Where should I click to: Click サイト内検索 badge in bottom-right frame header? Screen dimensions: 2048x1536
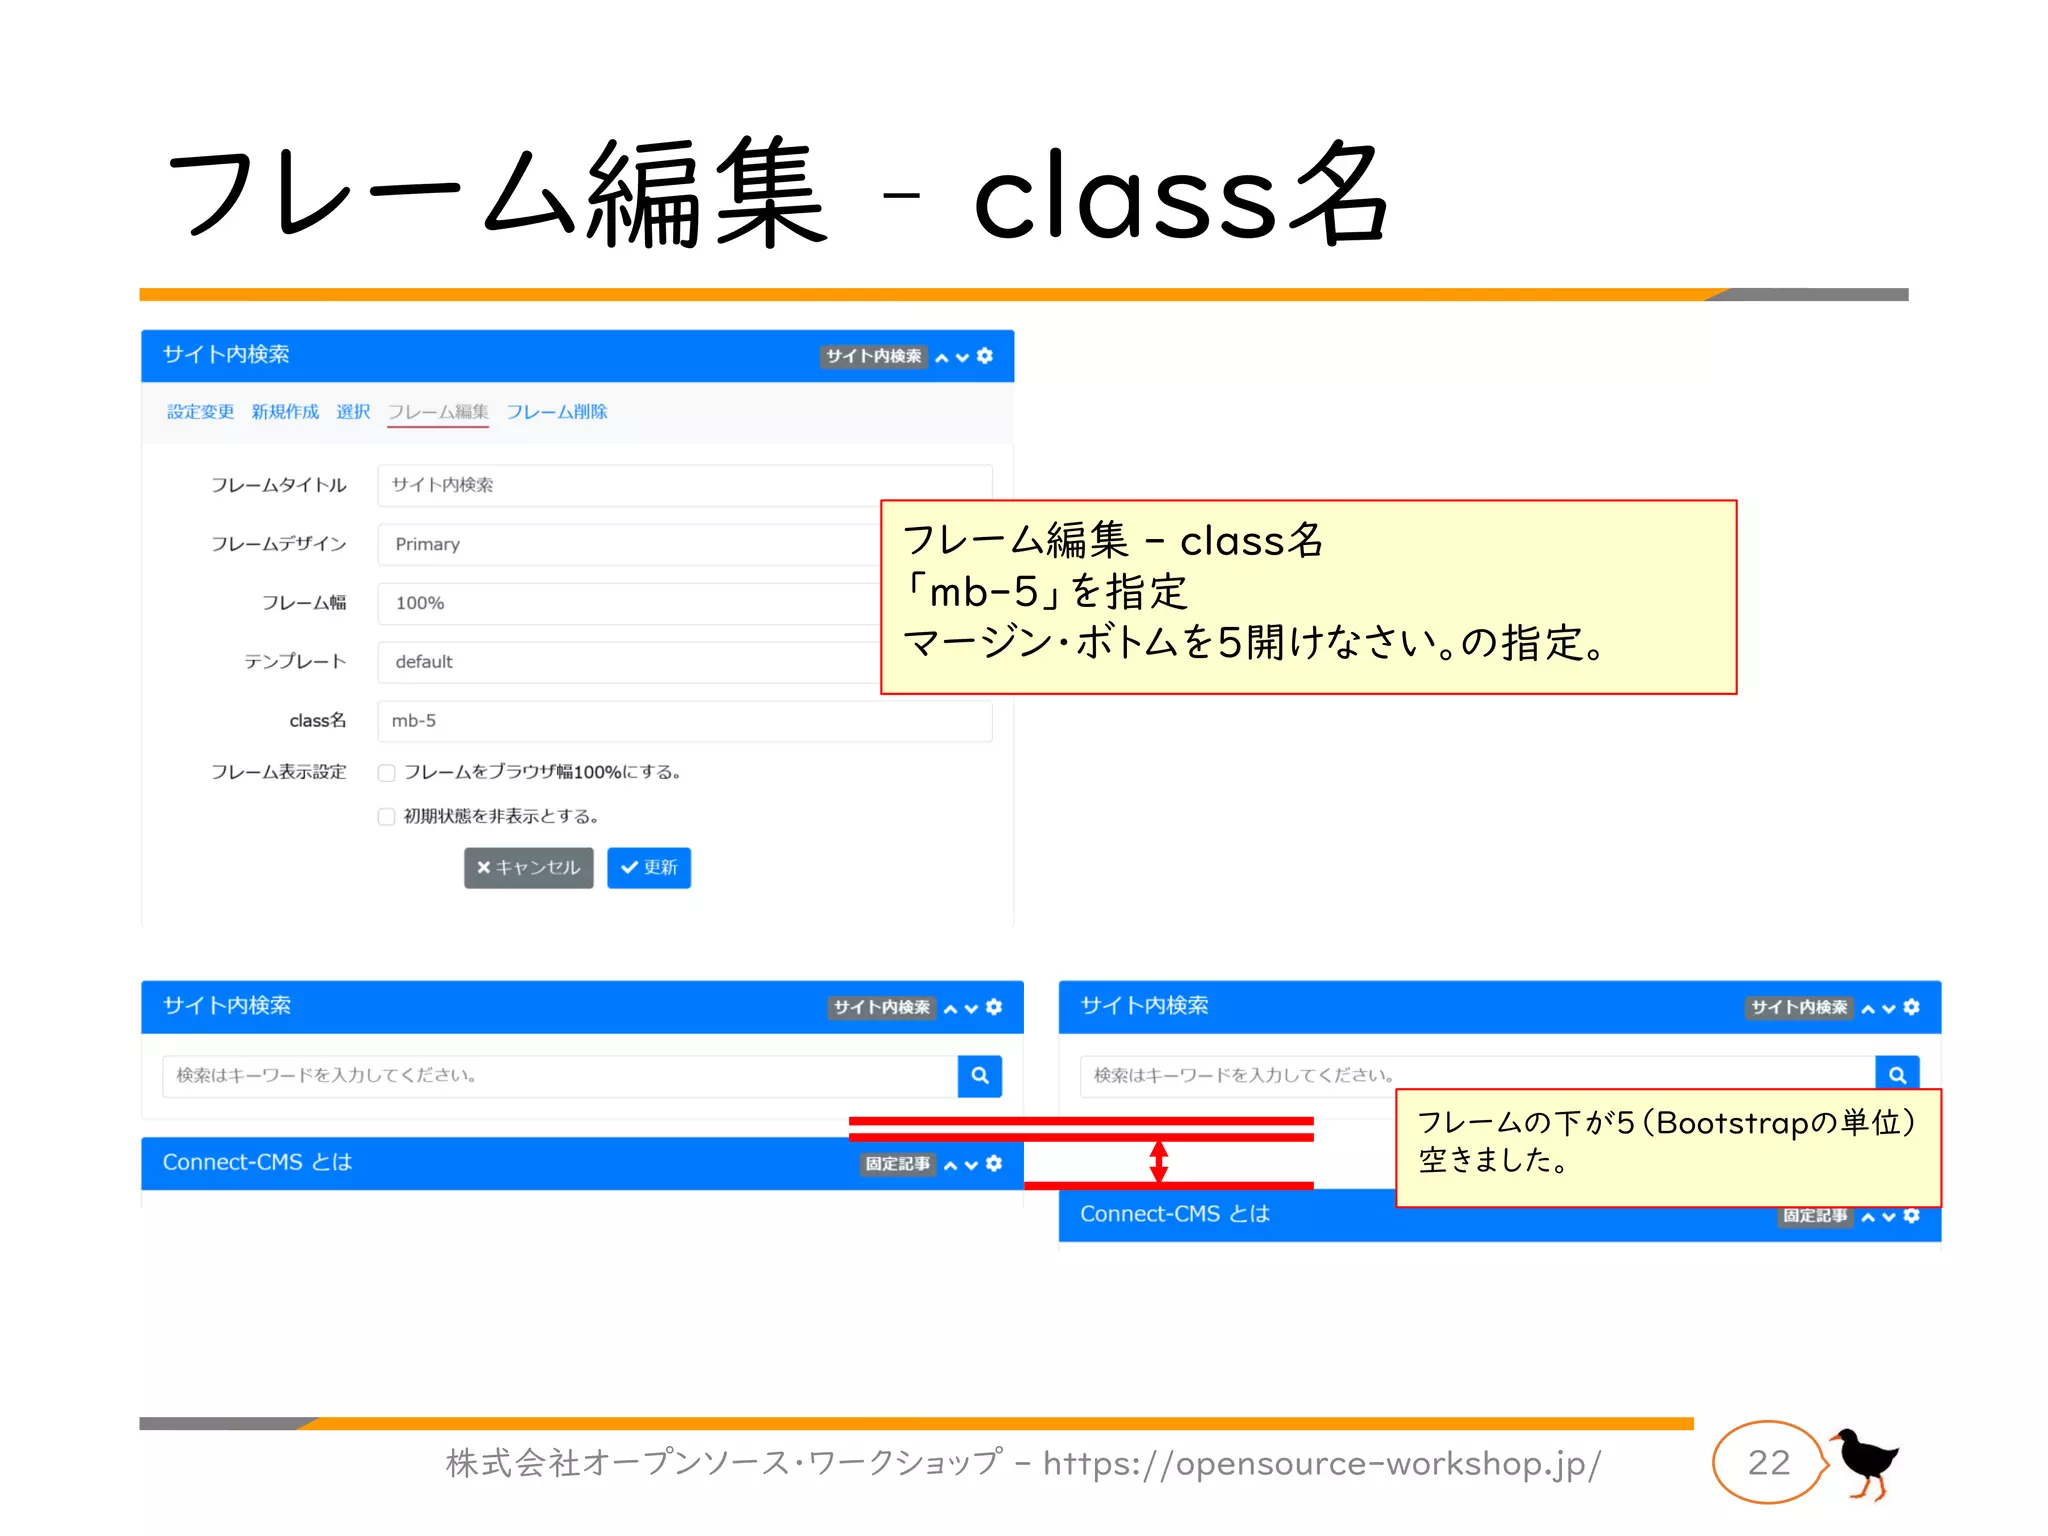point(1800,1007)
